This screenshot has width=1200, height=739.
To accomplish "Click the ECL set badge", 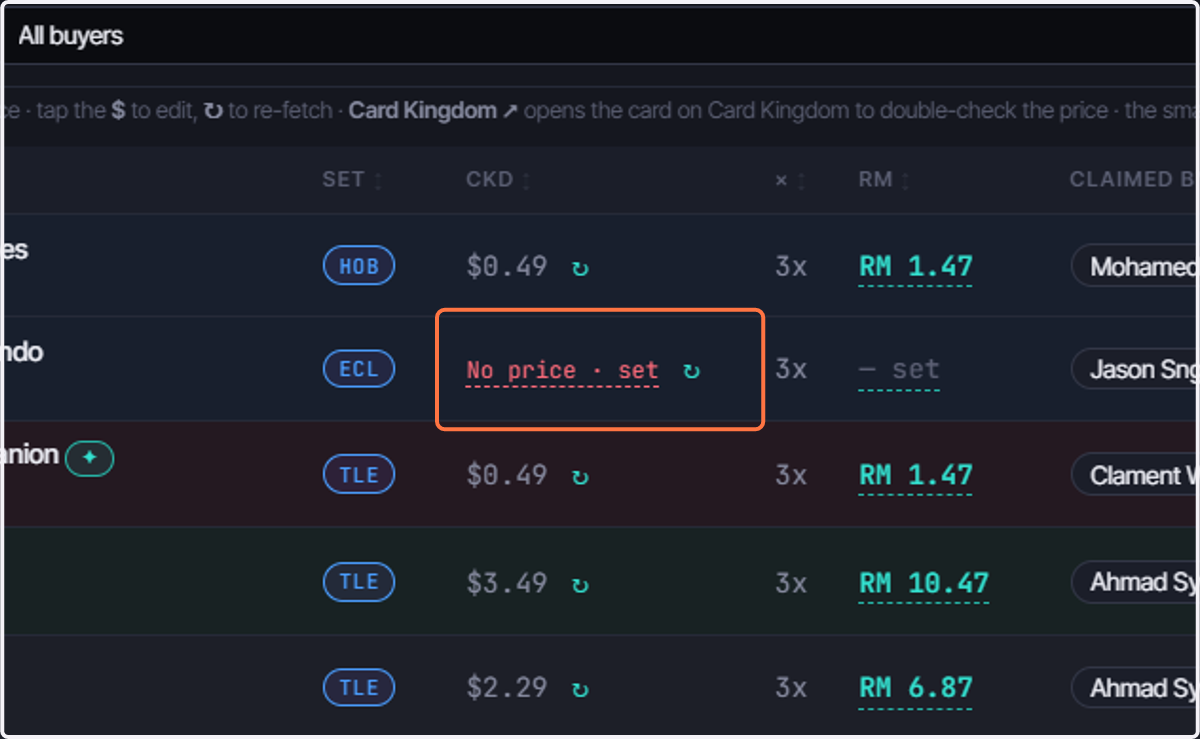I will coord(359,370).
